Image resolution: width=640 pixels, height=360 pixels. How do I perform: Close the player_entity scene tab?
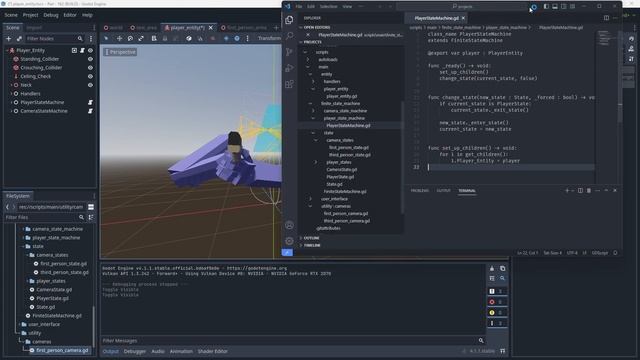click(211, 28)
